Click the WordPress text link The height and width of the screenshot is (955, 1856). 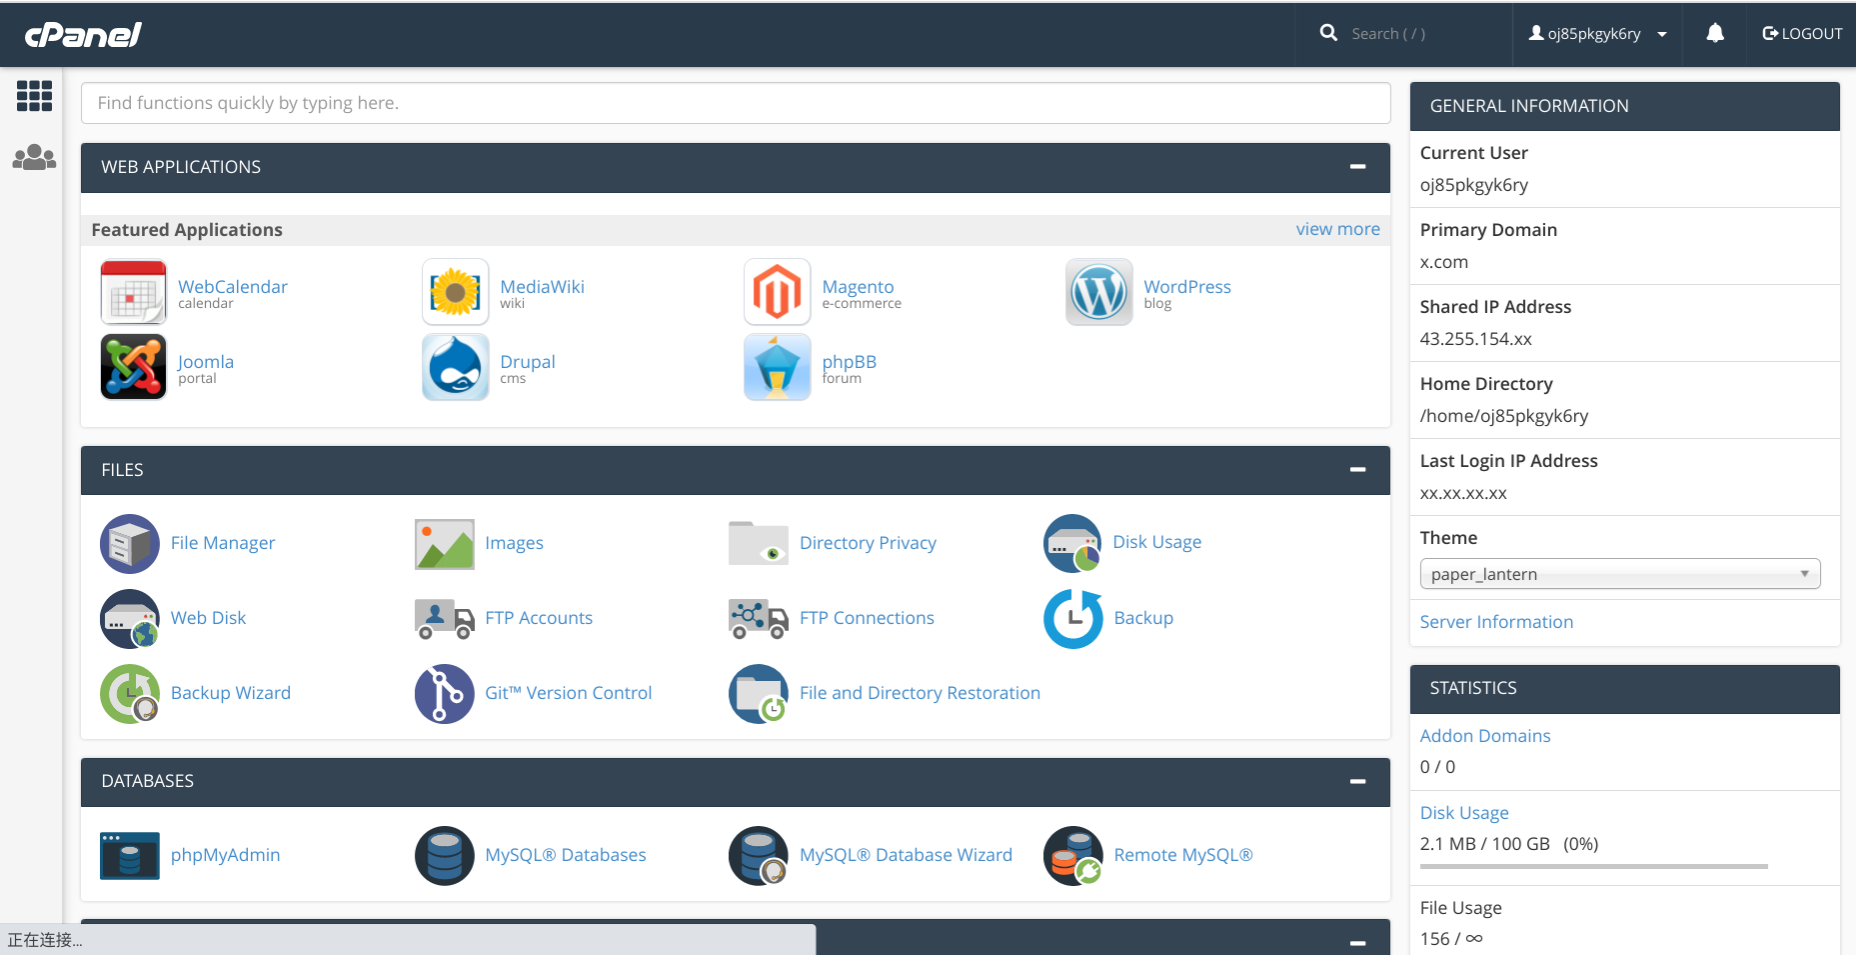click(x=1187, y=287)
